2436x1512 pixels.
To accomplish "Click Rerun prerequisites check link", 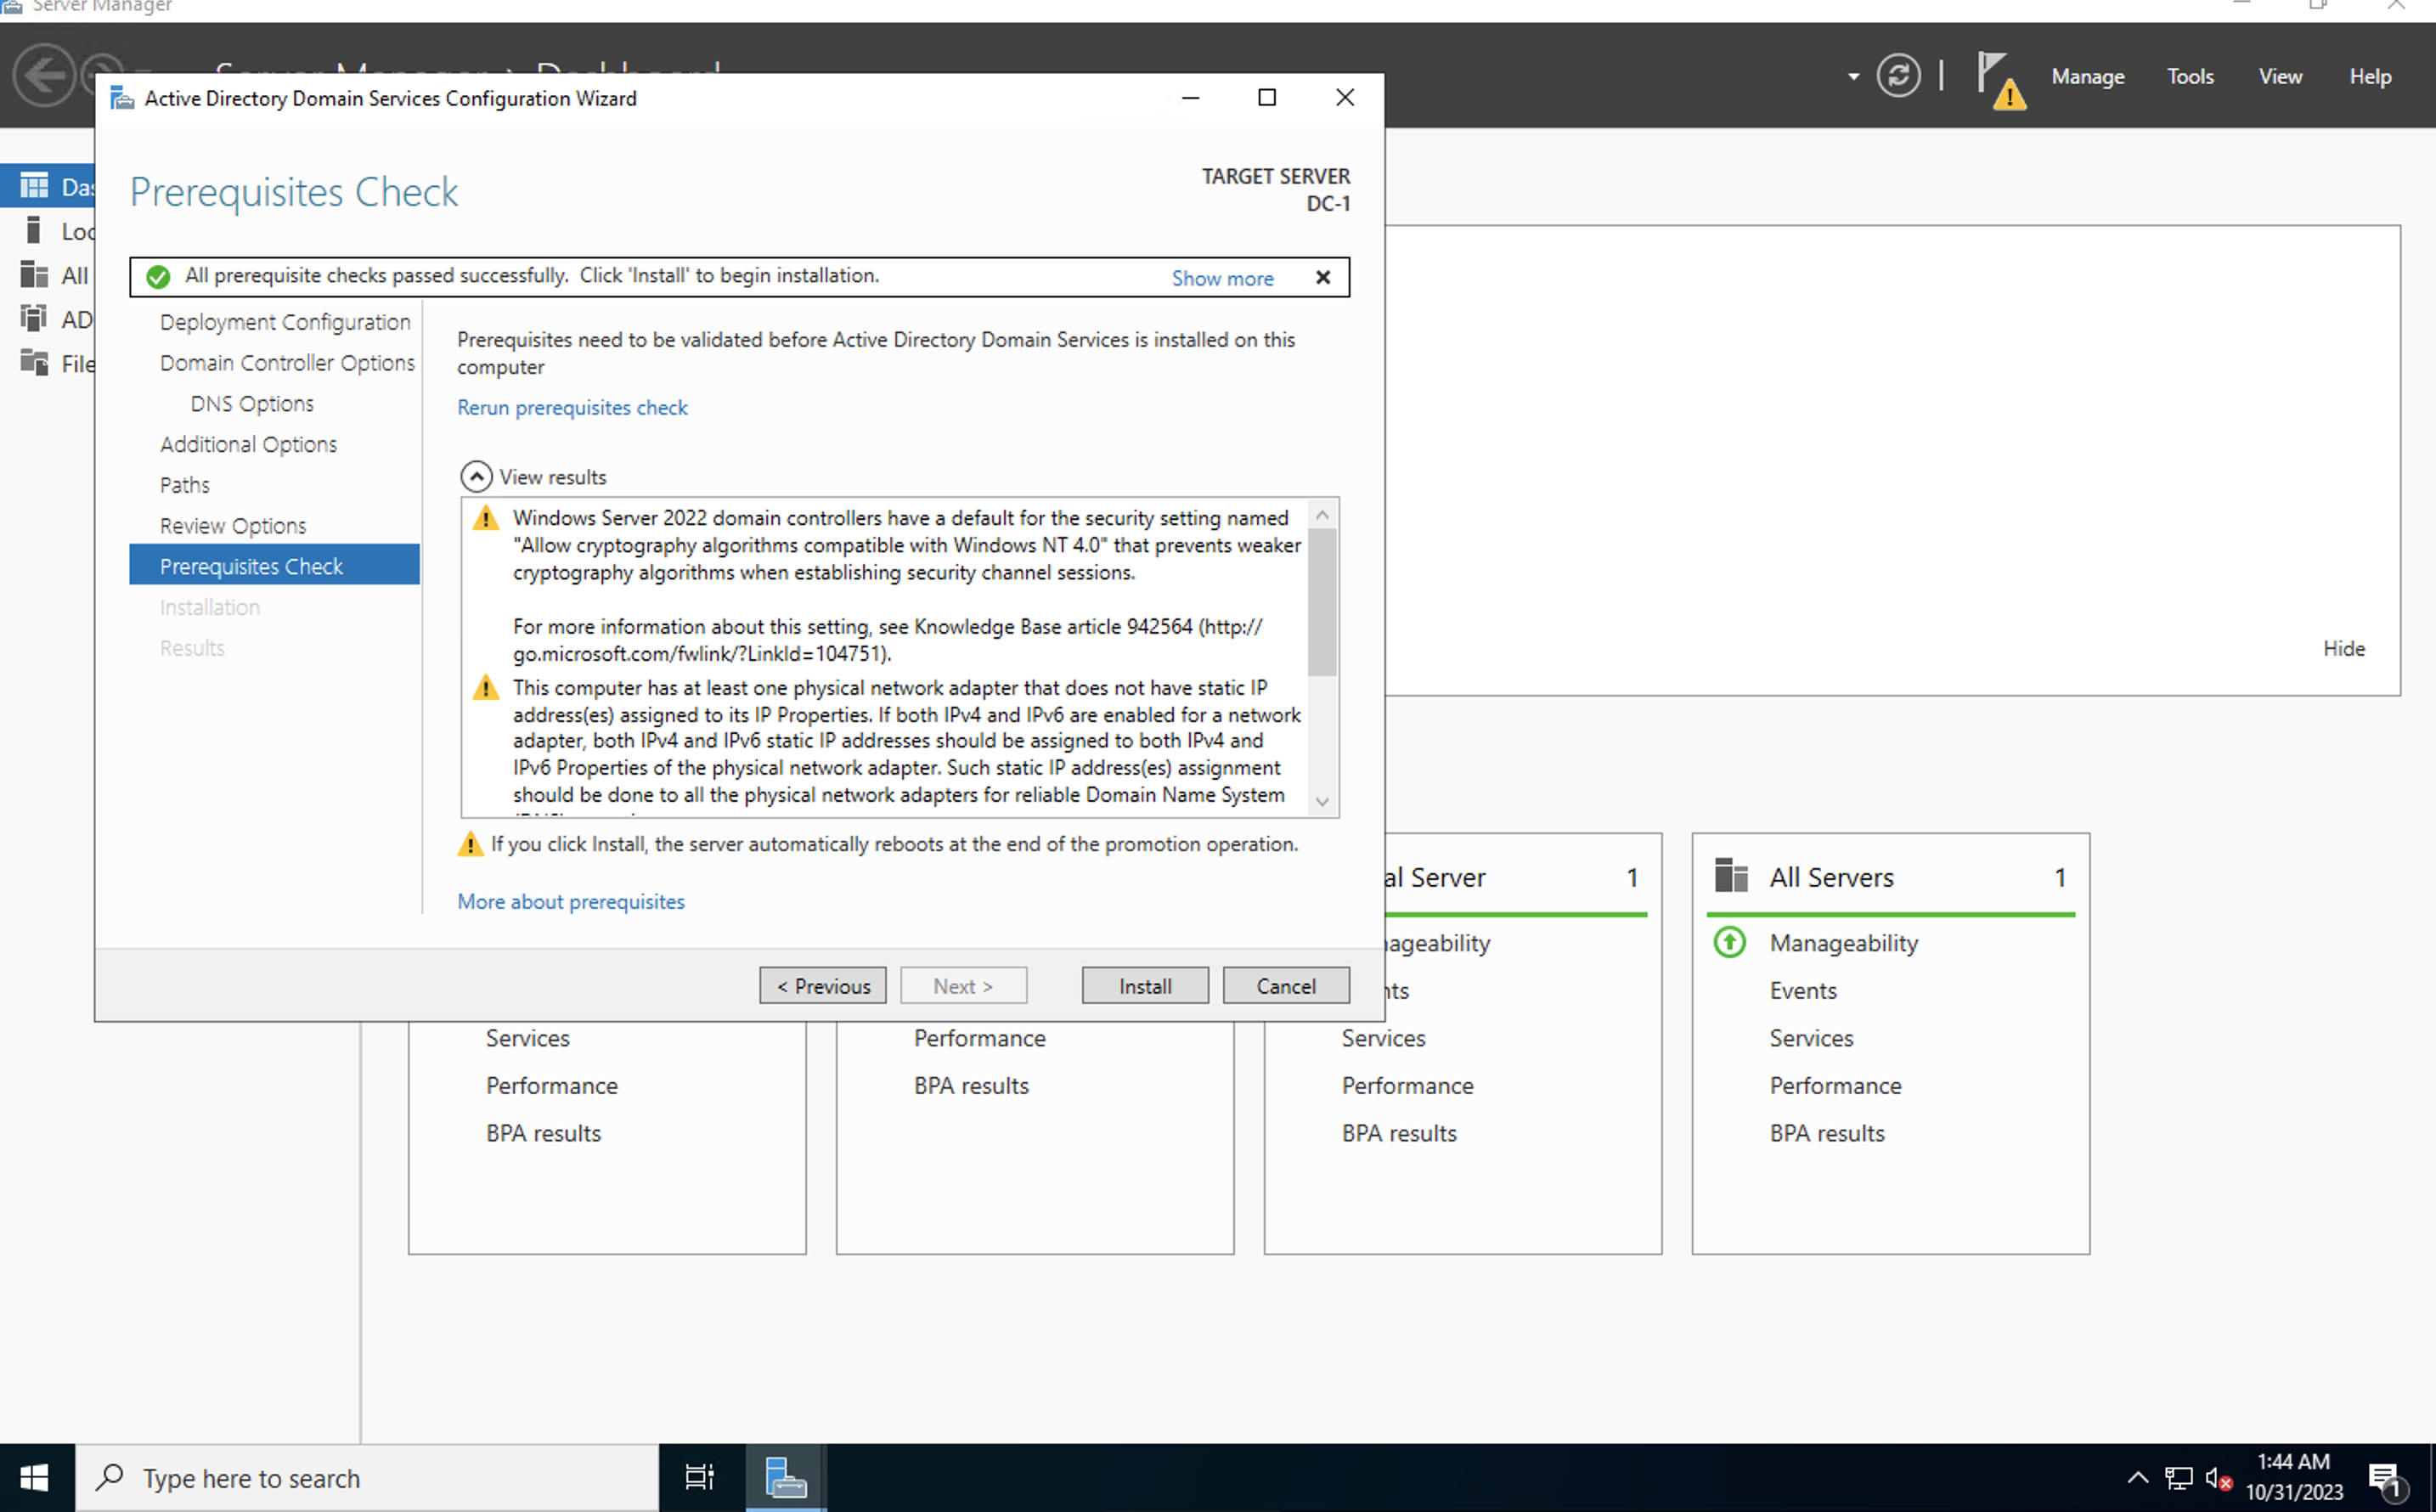I will click(572, 407).
